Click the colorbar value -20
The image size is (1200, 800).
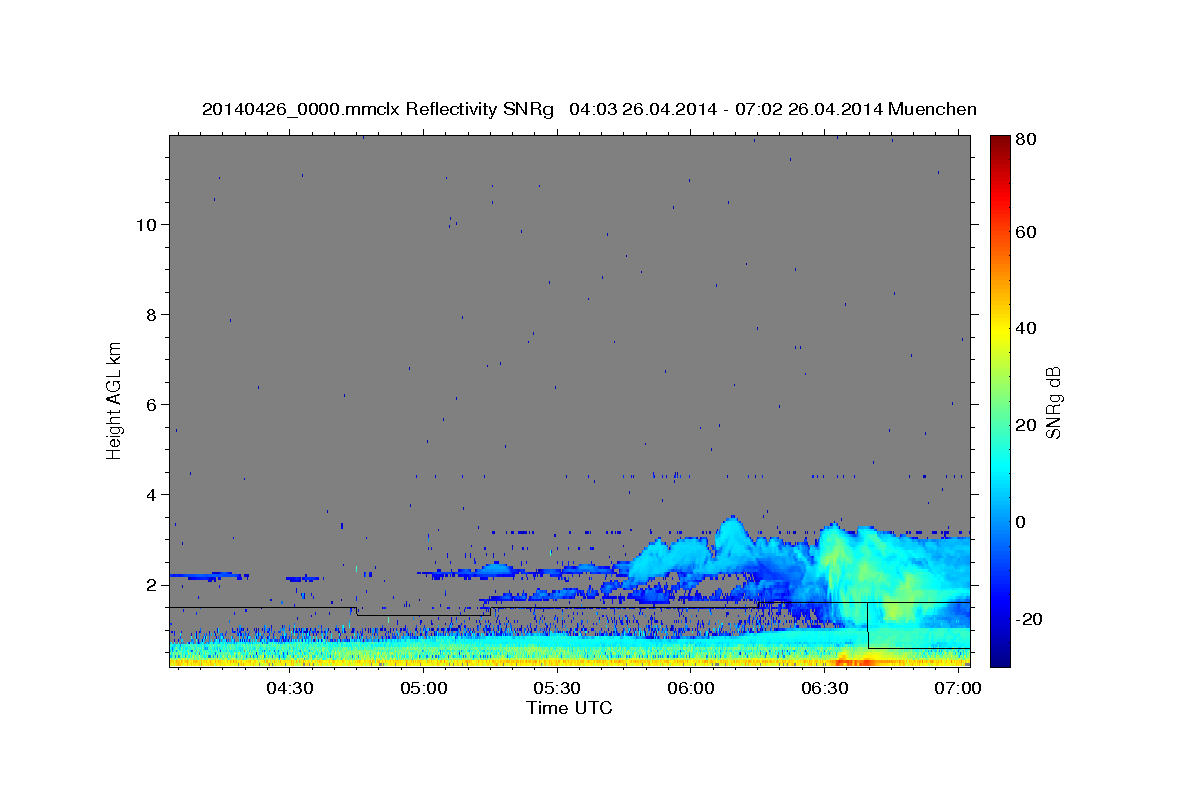[x=1028, y=619]
